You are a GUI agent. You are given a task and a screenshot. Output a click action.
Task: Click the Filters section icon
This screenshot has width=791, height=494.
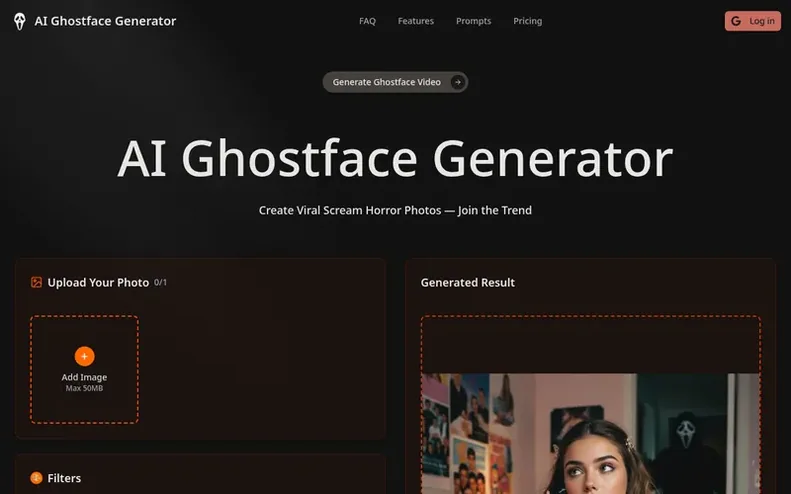pyautogui.click(x=36, y=477)
